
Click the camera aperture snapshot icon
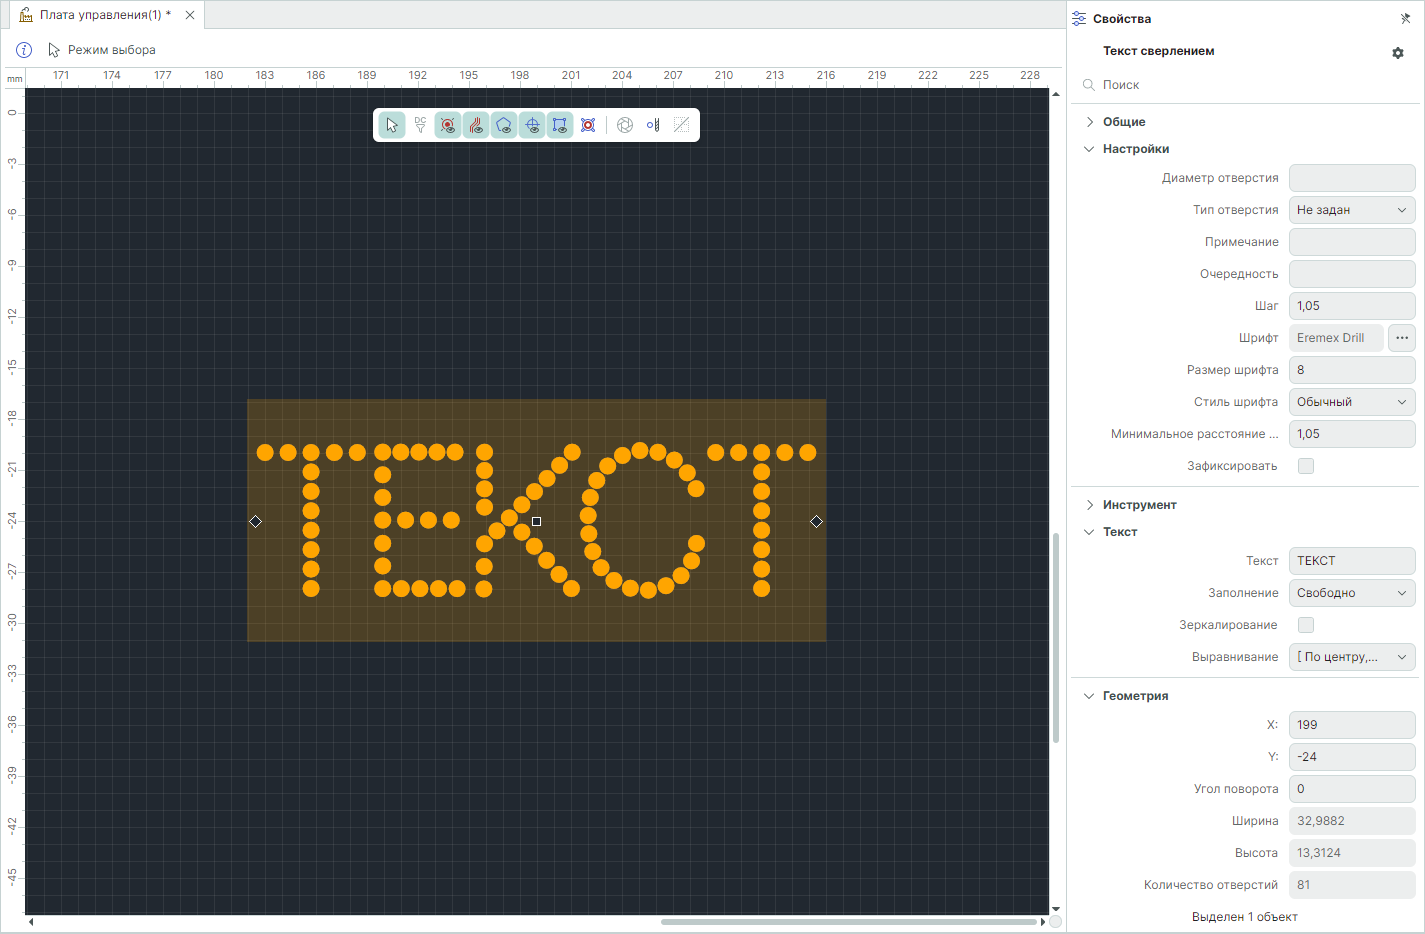625,125
